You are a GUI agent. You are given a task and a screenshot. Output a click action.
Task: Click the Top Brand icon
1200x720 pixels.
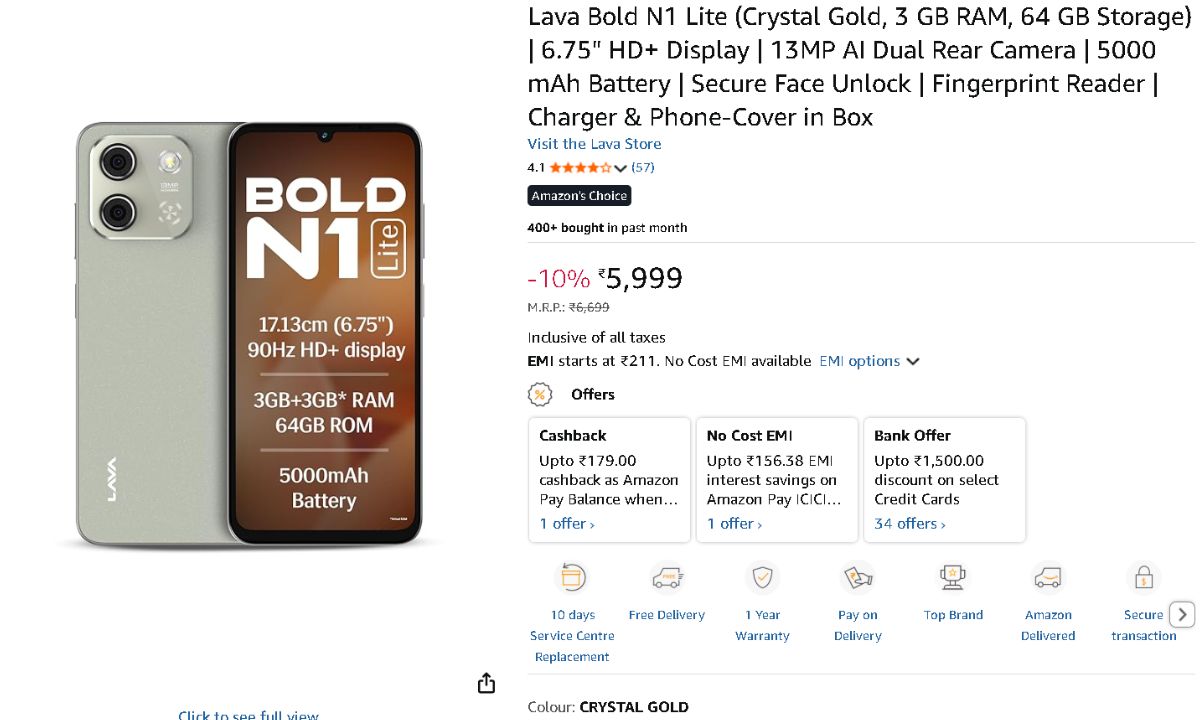(x=952, y=577)
